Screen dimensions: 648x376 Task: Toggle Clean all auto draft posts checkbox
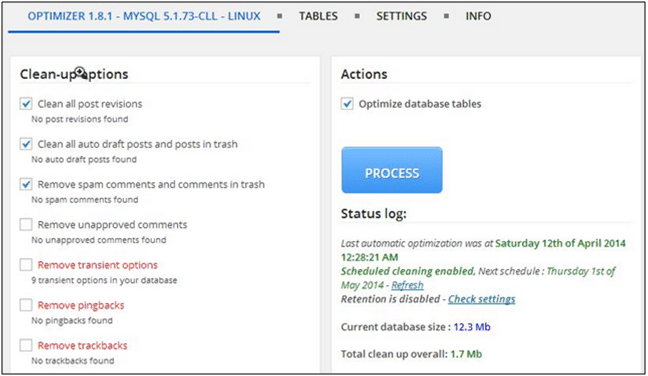click(x=26, y=144)
